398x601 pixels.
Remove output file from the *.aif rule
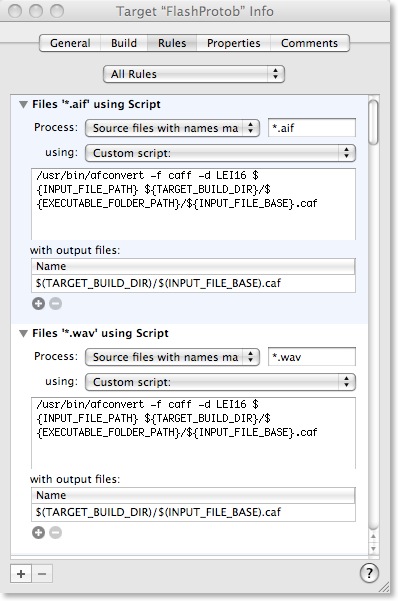click(56, 304)
